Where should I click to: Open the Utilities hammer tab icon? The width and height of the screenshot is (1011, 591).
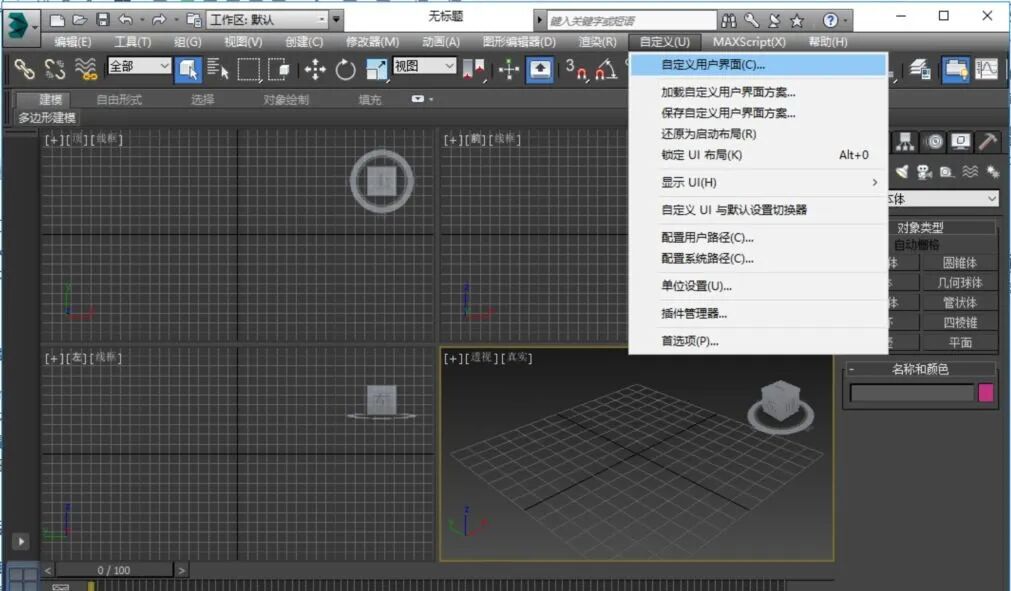[x=988, y=142]
